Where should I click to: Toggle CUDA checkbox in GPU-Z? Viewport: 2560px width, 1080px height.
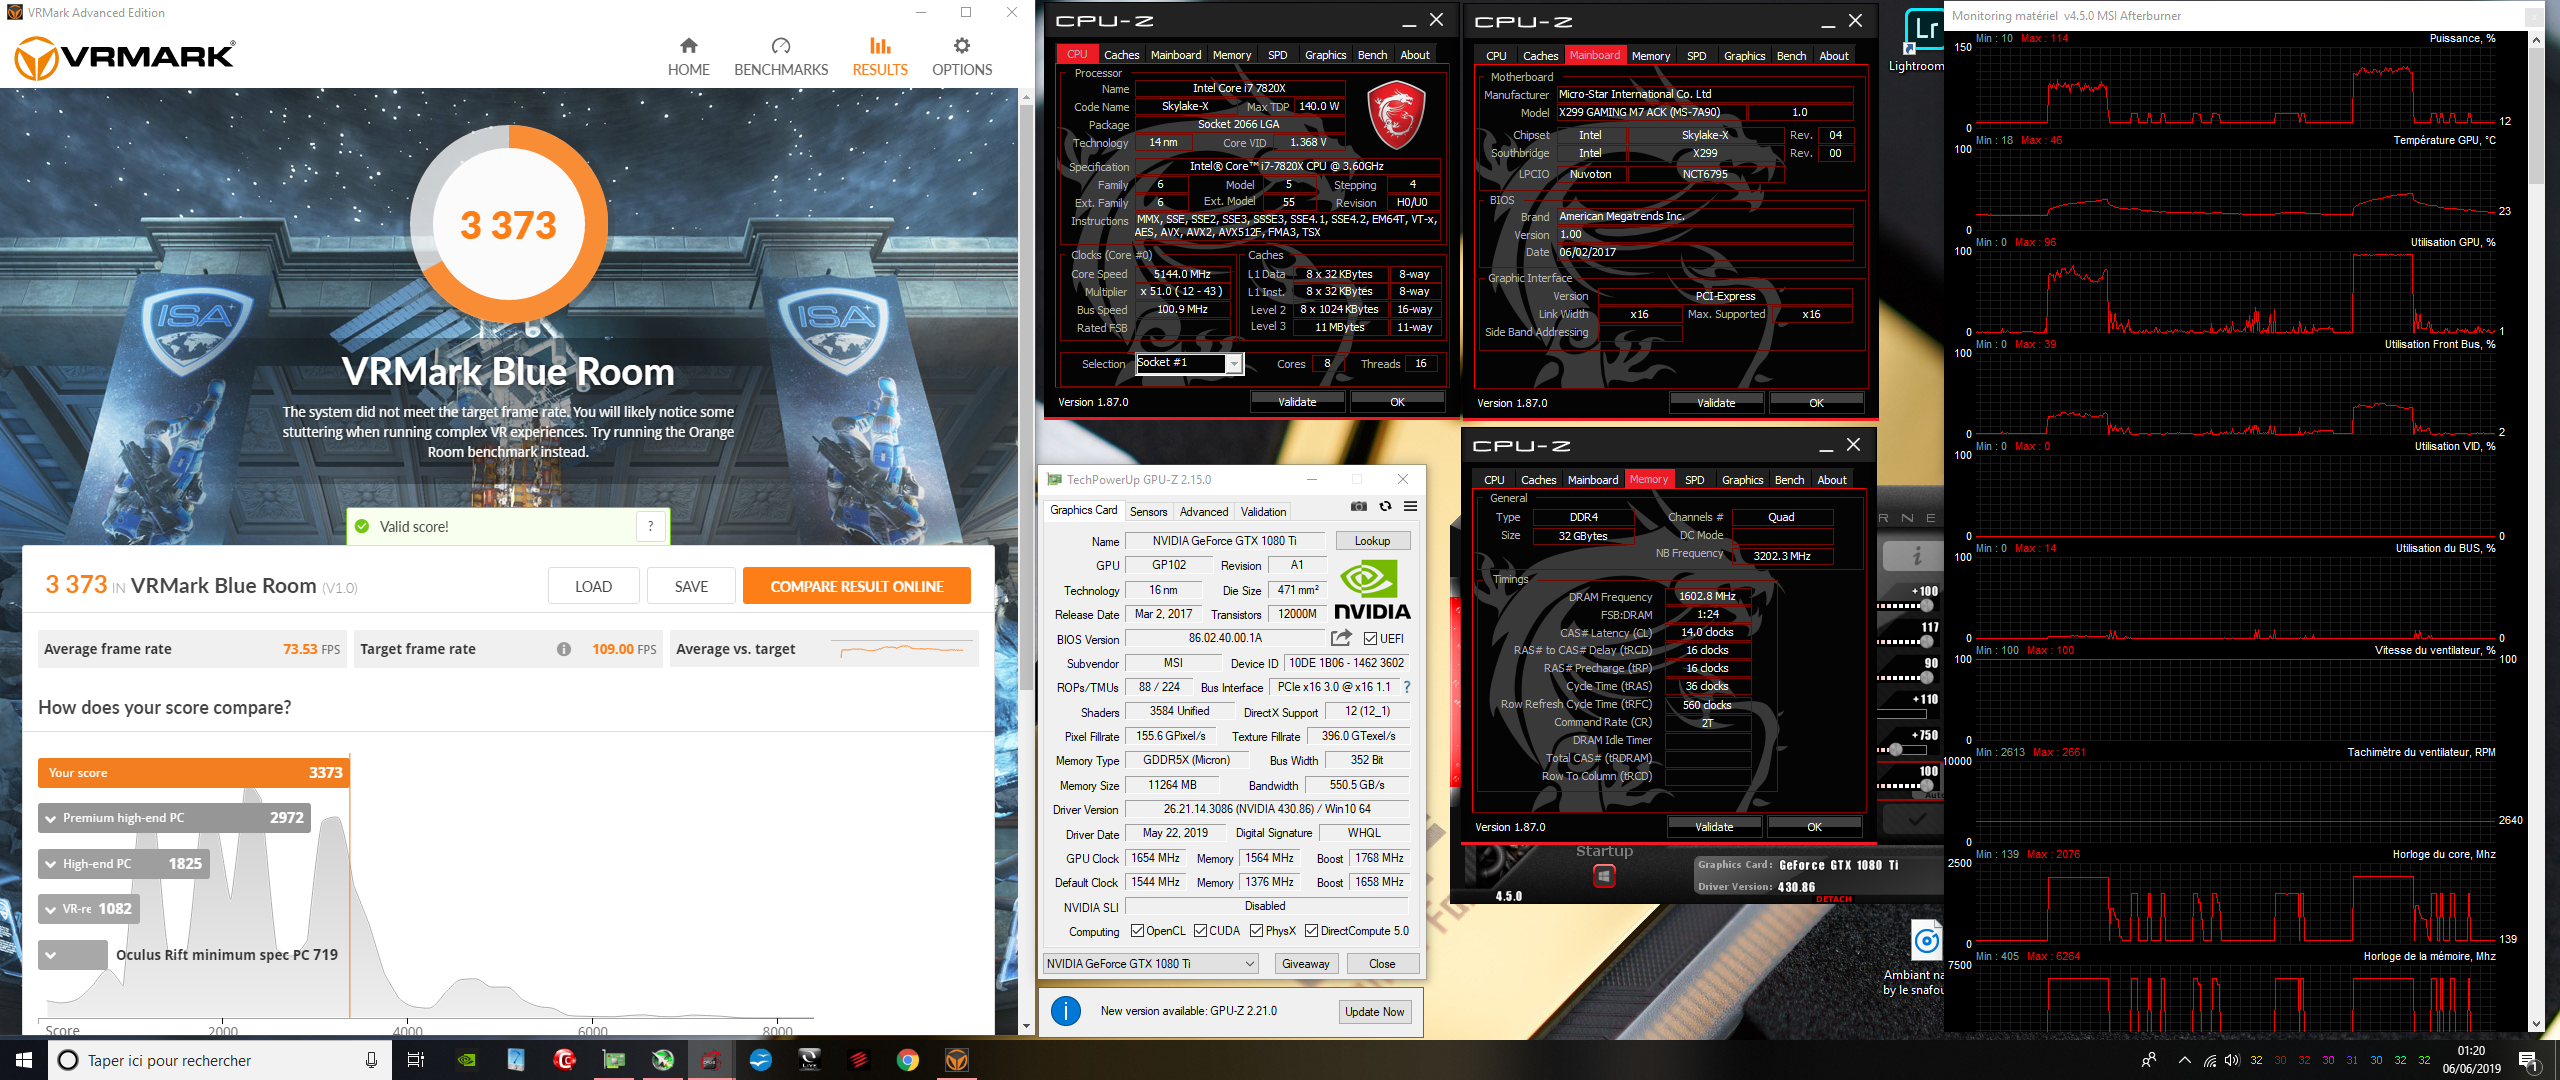[1200, 931]
